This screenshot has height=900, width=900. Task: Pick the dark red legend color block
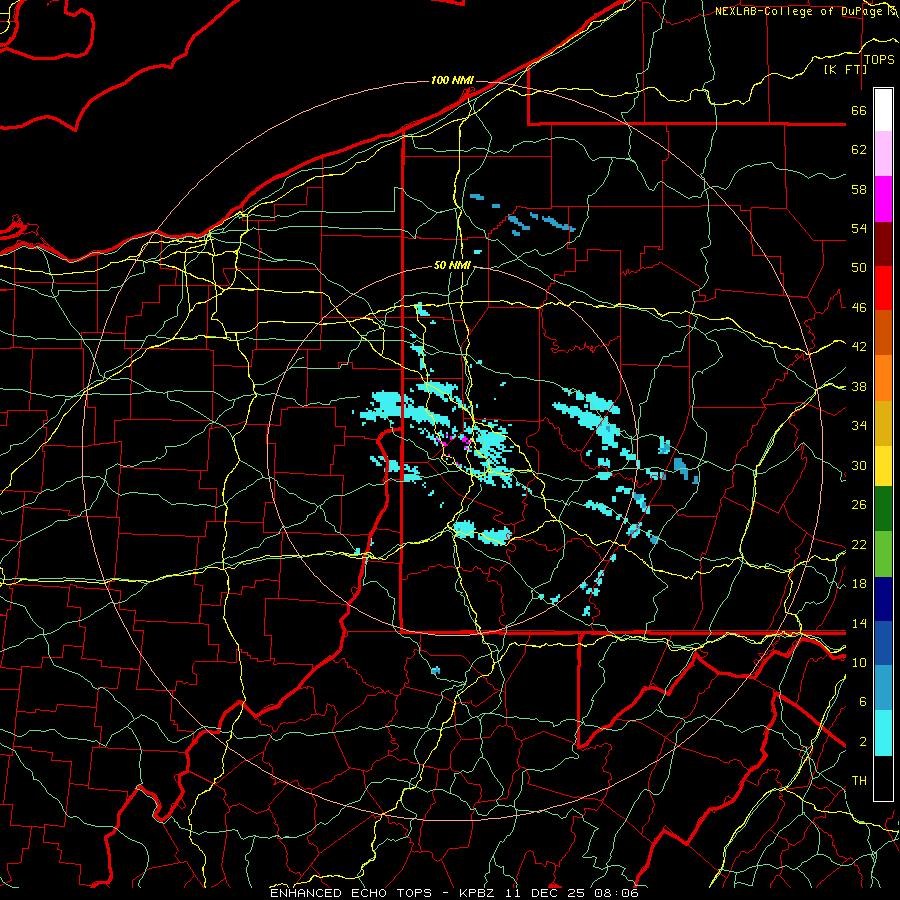pos(883,243)
